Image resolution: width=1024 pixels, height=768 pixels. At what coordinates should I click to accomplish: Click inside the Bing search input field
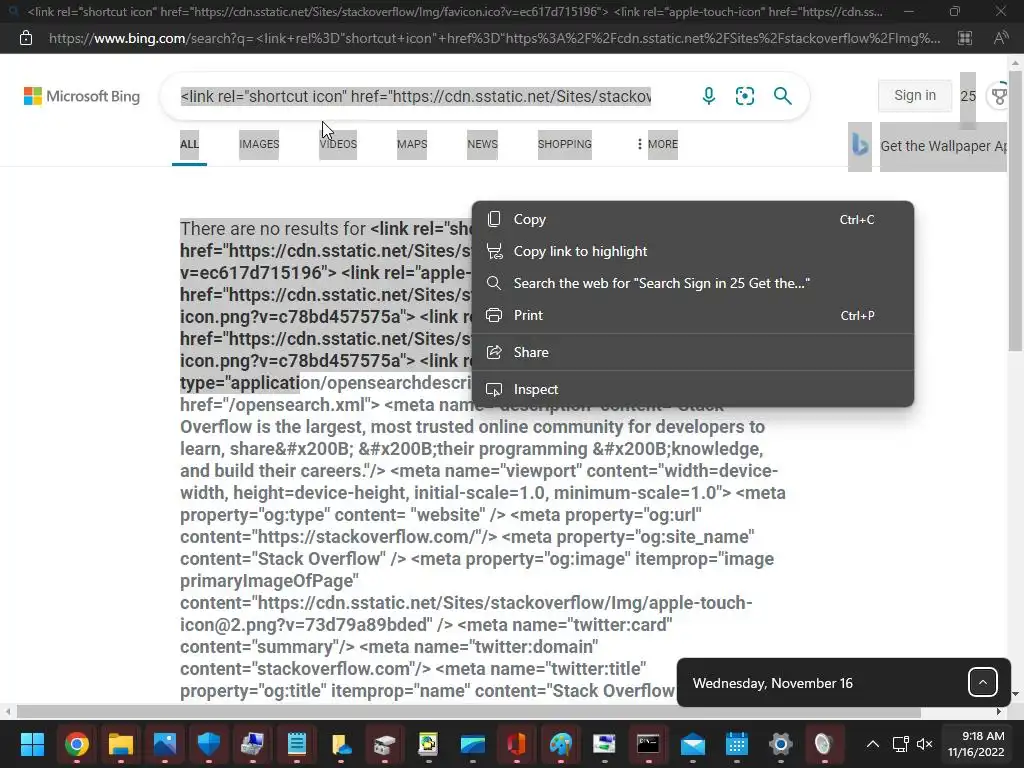click(416, 97)
